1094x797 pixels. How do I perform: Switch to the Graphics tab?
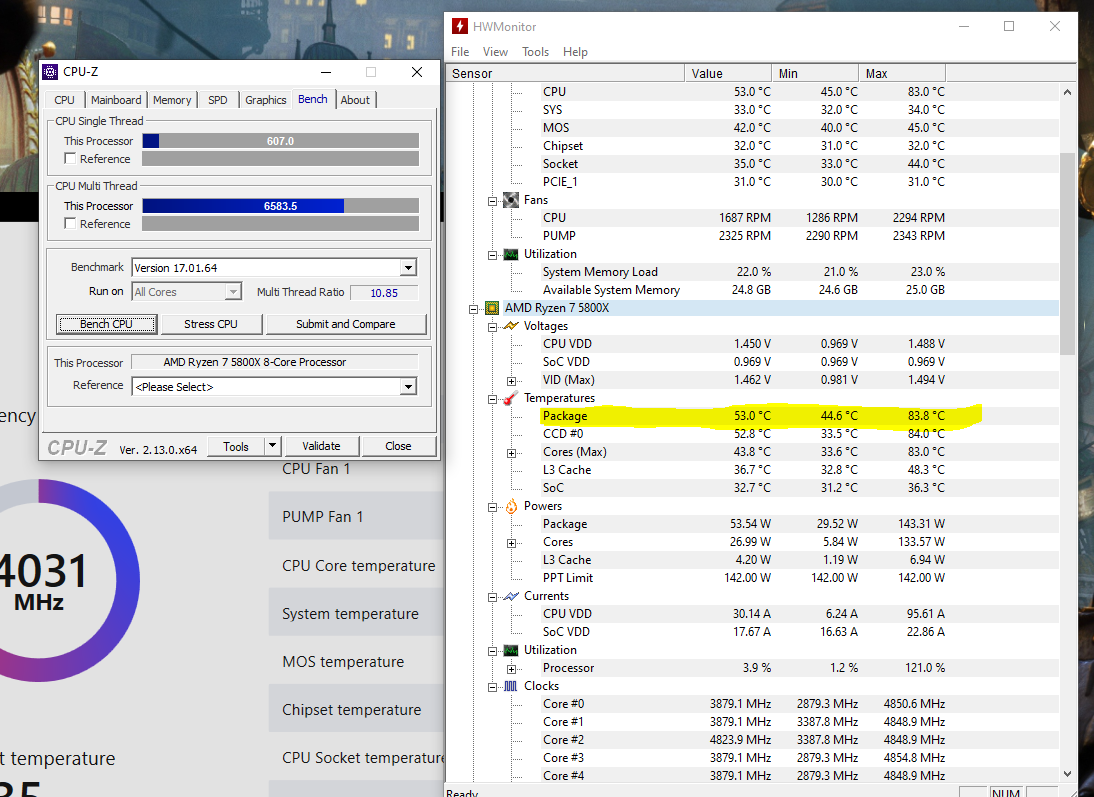point(265,100)
